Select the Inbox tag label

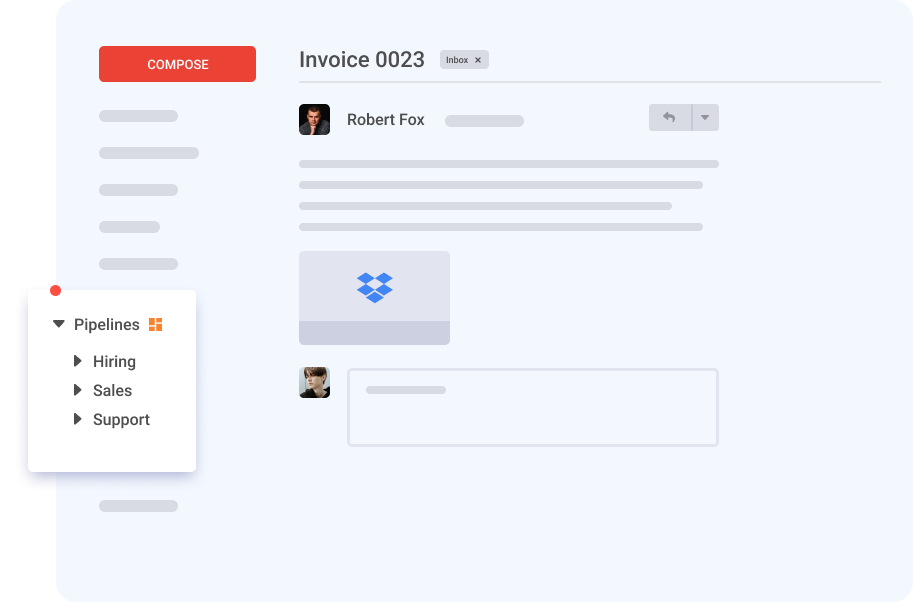(x=458, y=59)
